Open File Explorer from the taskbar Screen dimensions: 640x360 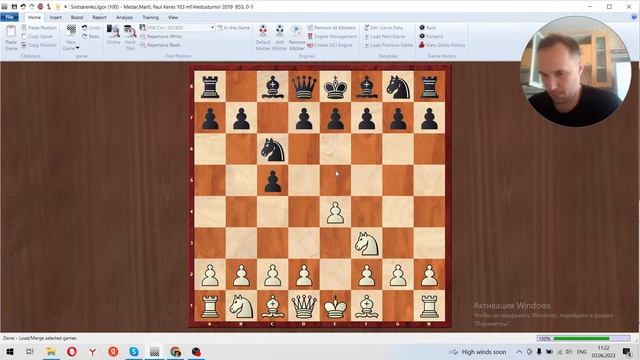coord(51,351)
